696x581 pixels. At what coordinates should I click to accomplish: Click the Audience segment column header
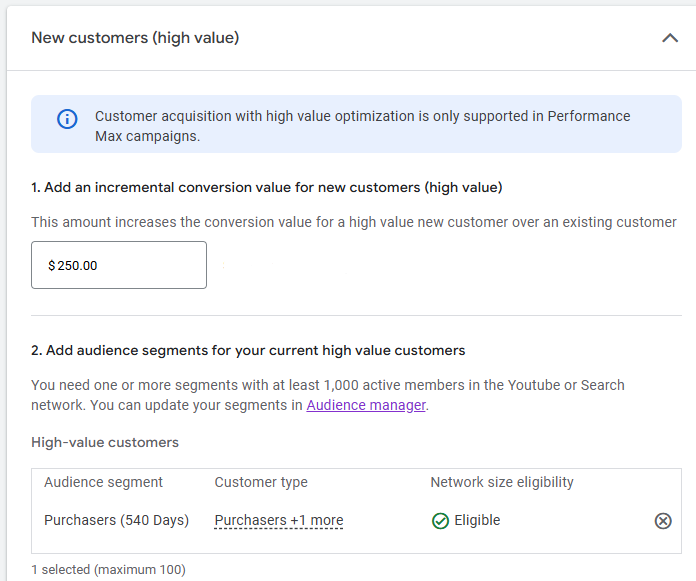[103, 482]
